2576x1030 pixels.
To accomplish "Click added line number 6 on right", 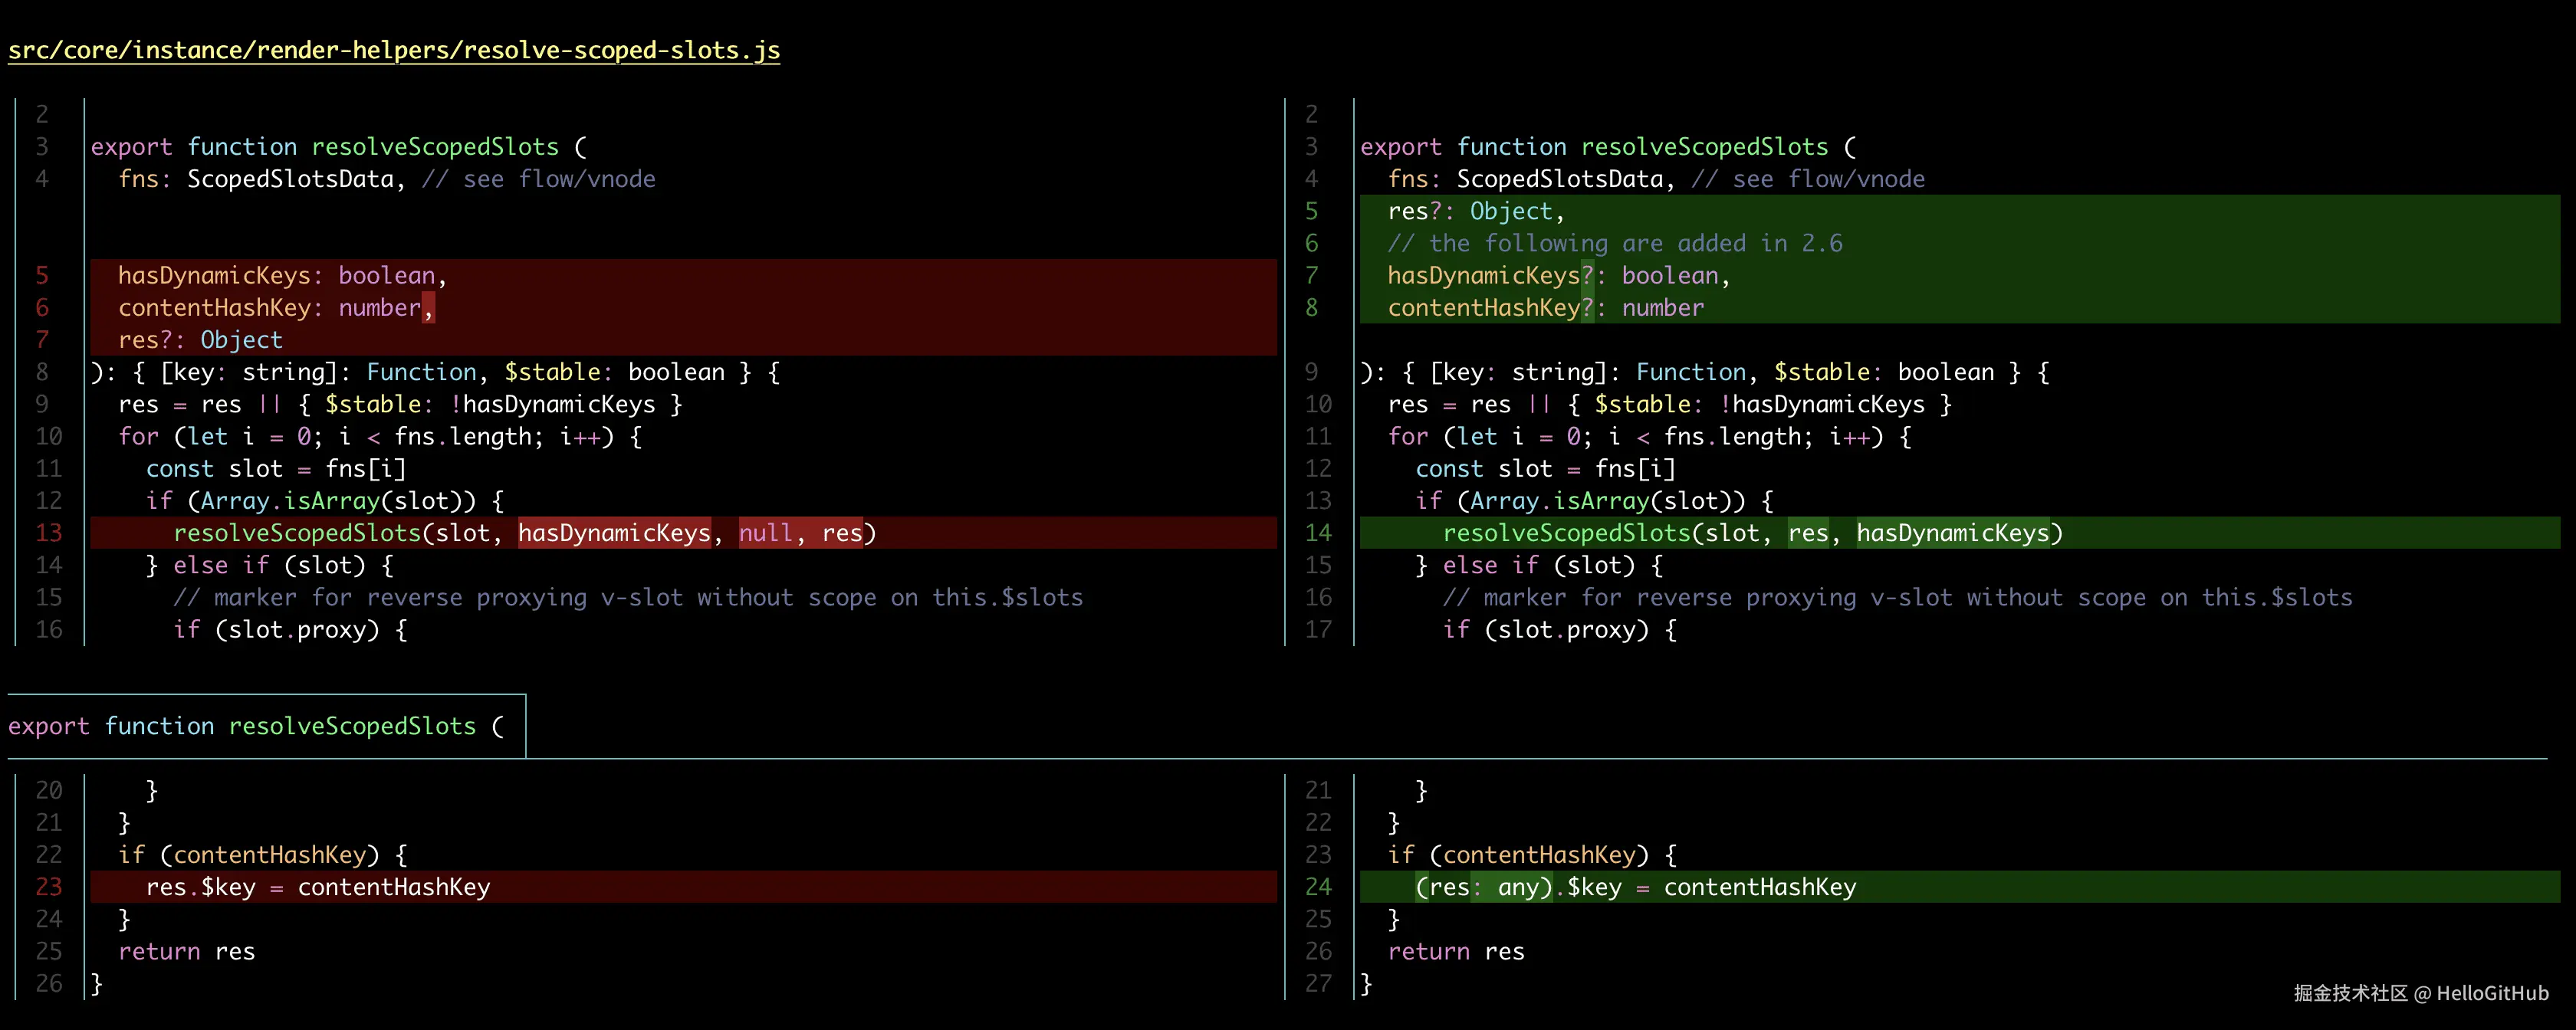I will [x=1311, y=243].
